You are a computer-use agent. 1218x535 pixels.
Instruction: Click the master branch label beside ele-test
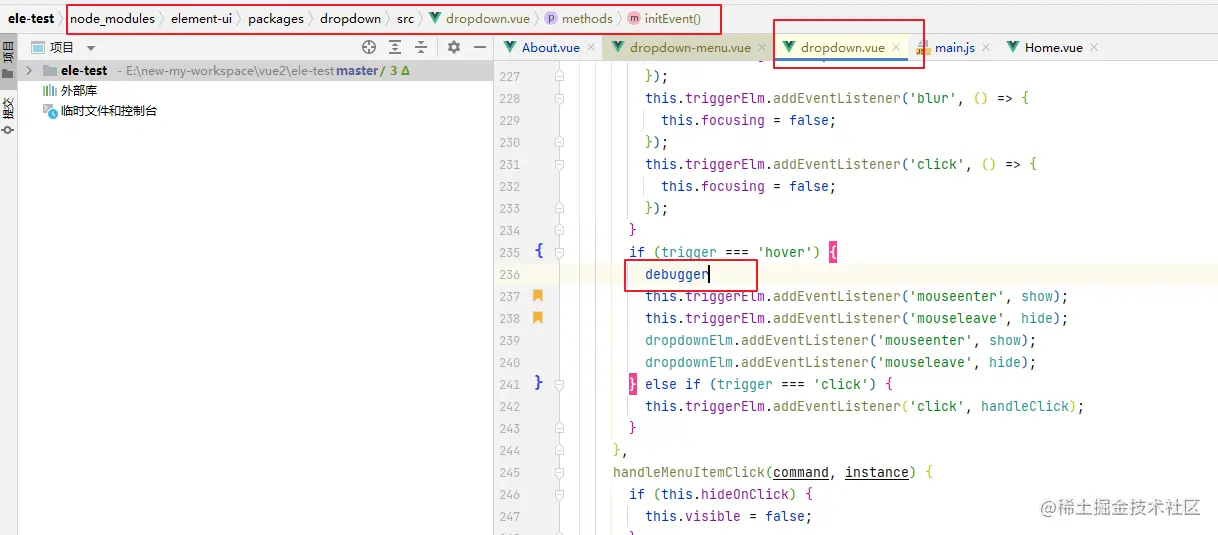[x=357, y=71]
